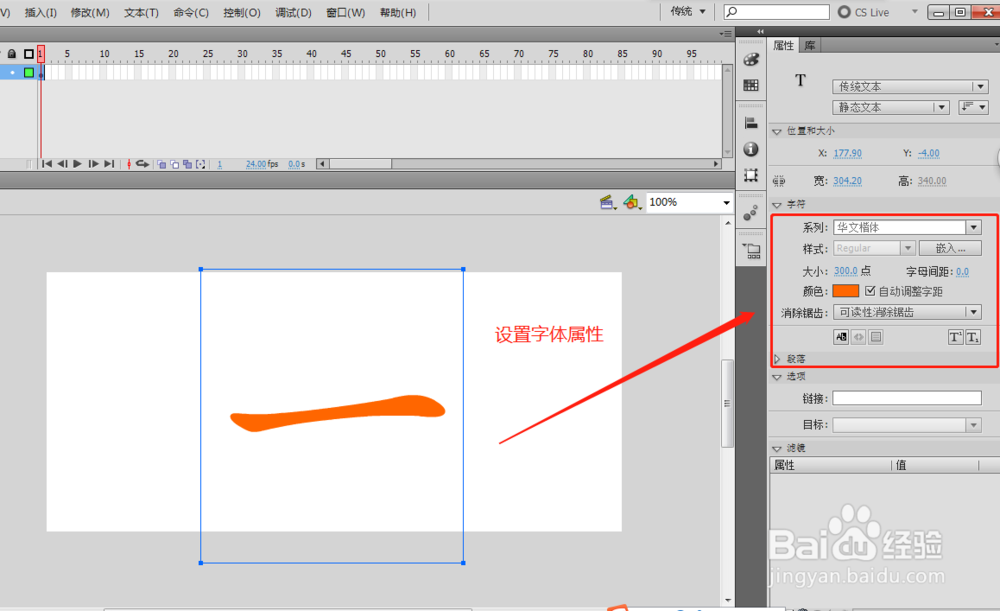Click the play button in timeline controls

(77, 163)
